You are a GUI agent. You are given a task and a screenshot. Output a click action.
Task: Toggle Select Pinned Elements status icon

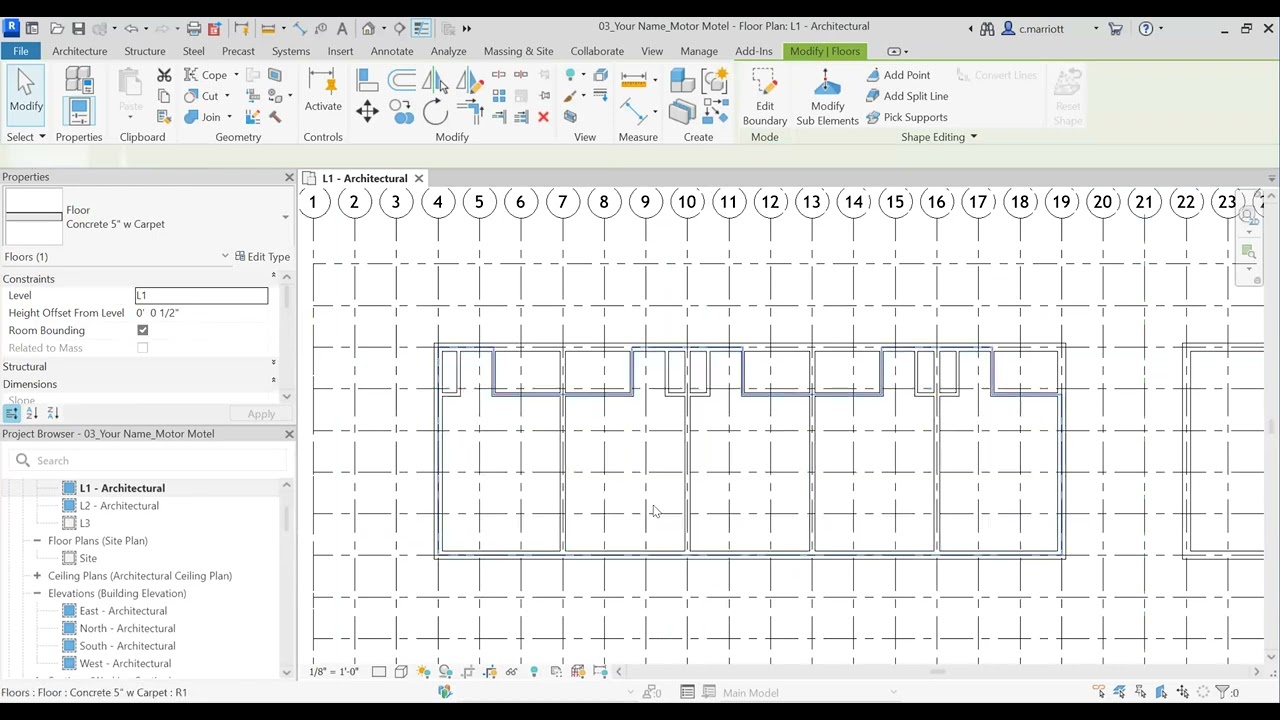(1141, 692)
